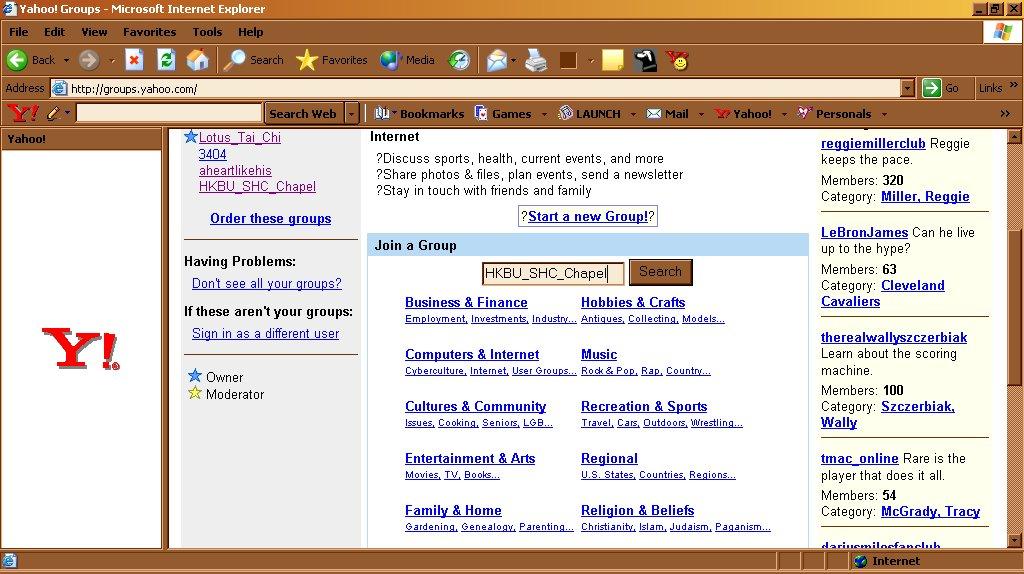
Task: Click the pencil edit icon on Yahoo toolbar
Action: click(53, 114)
